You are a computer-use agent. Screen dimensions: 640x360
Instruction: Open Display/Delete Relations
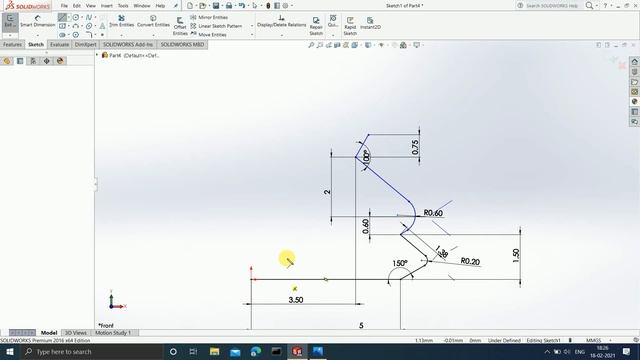point(281,21)
